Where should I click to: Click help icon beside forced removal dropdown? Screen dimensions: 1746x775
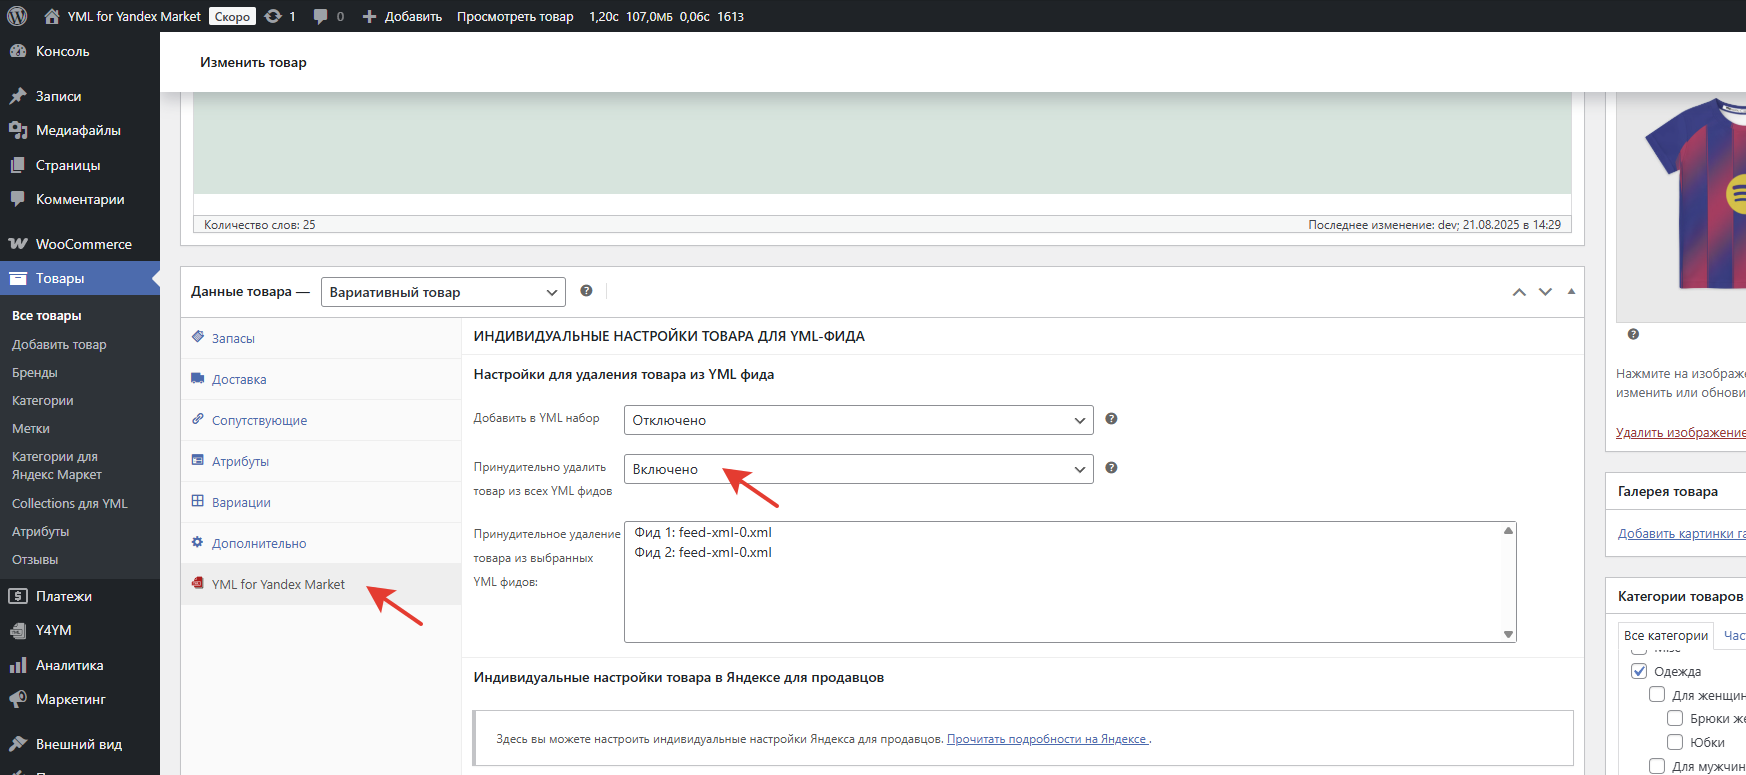tap(1111, 468)
